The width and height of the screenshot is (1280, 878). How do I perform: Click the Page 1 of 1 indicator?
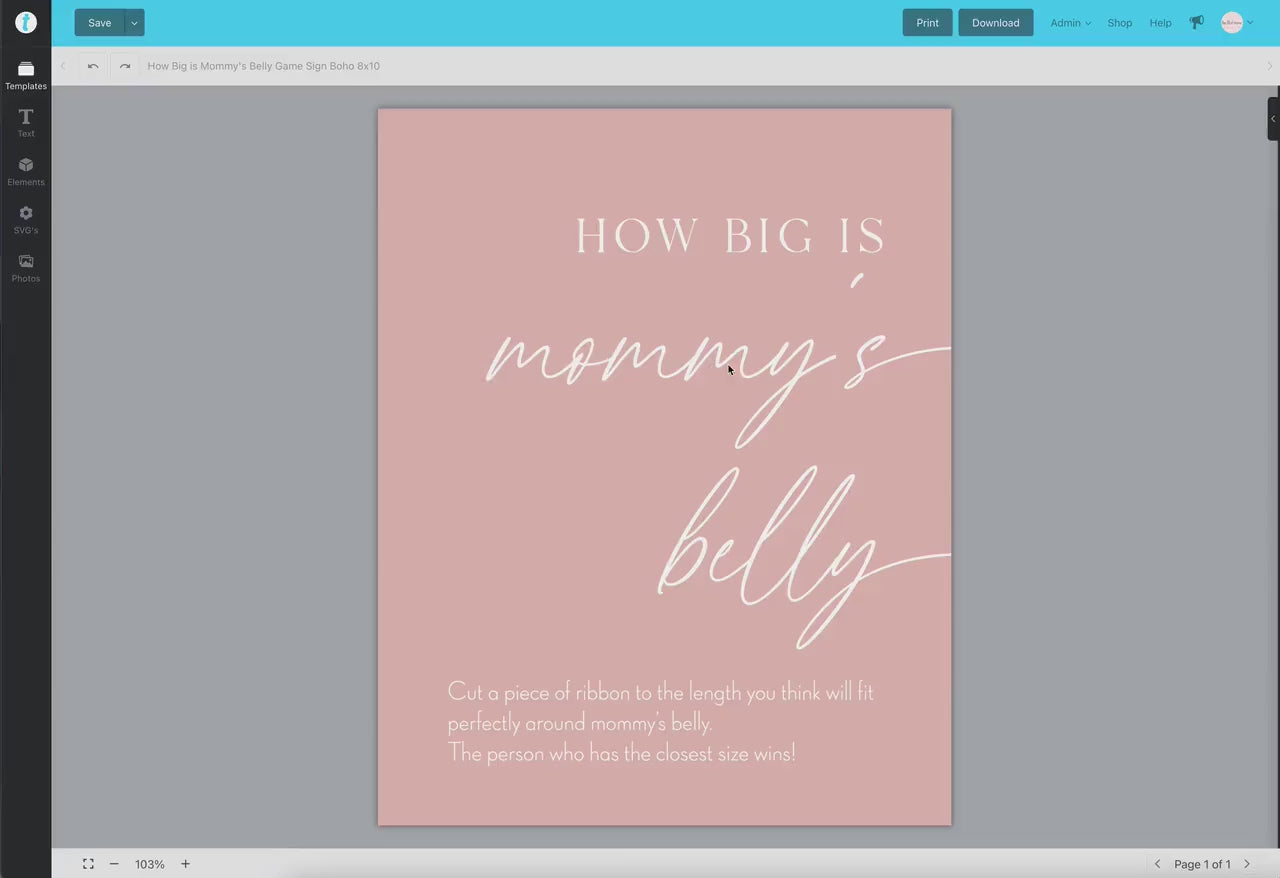click(x=1202, y=864)
